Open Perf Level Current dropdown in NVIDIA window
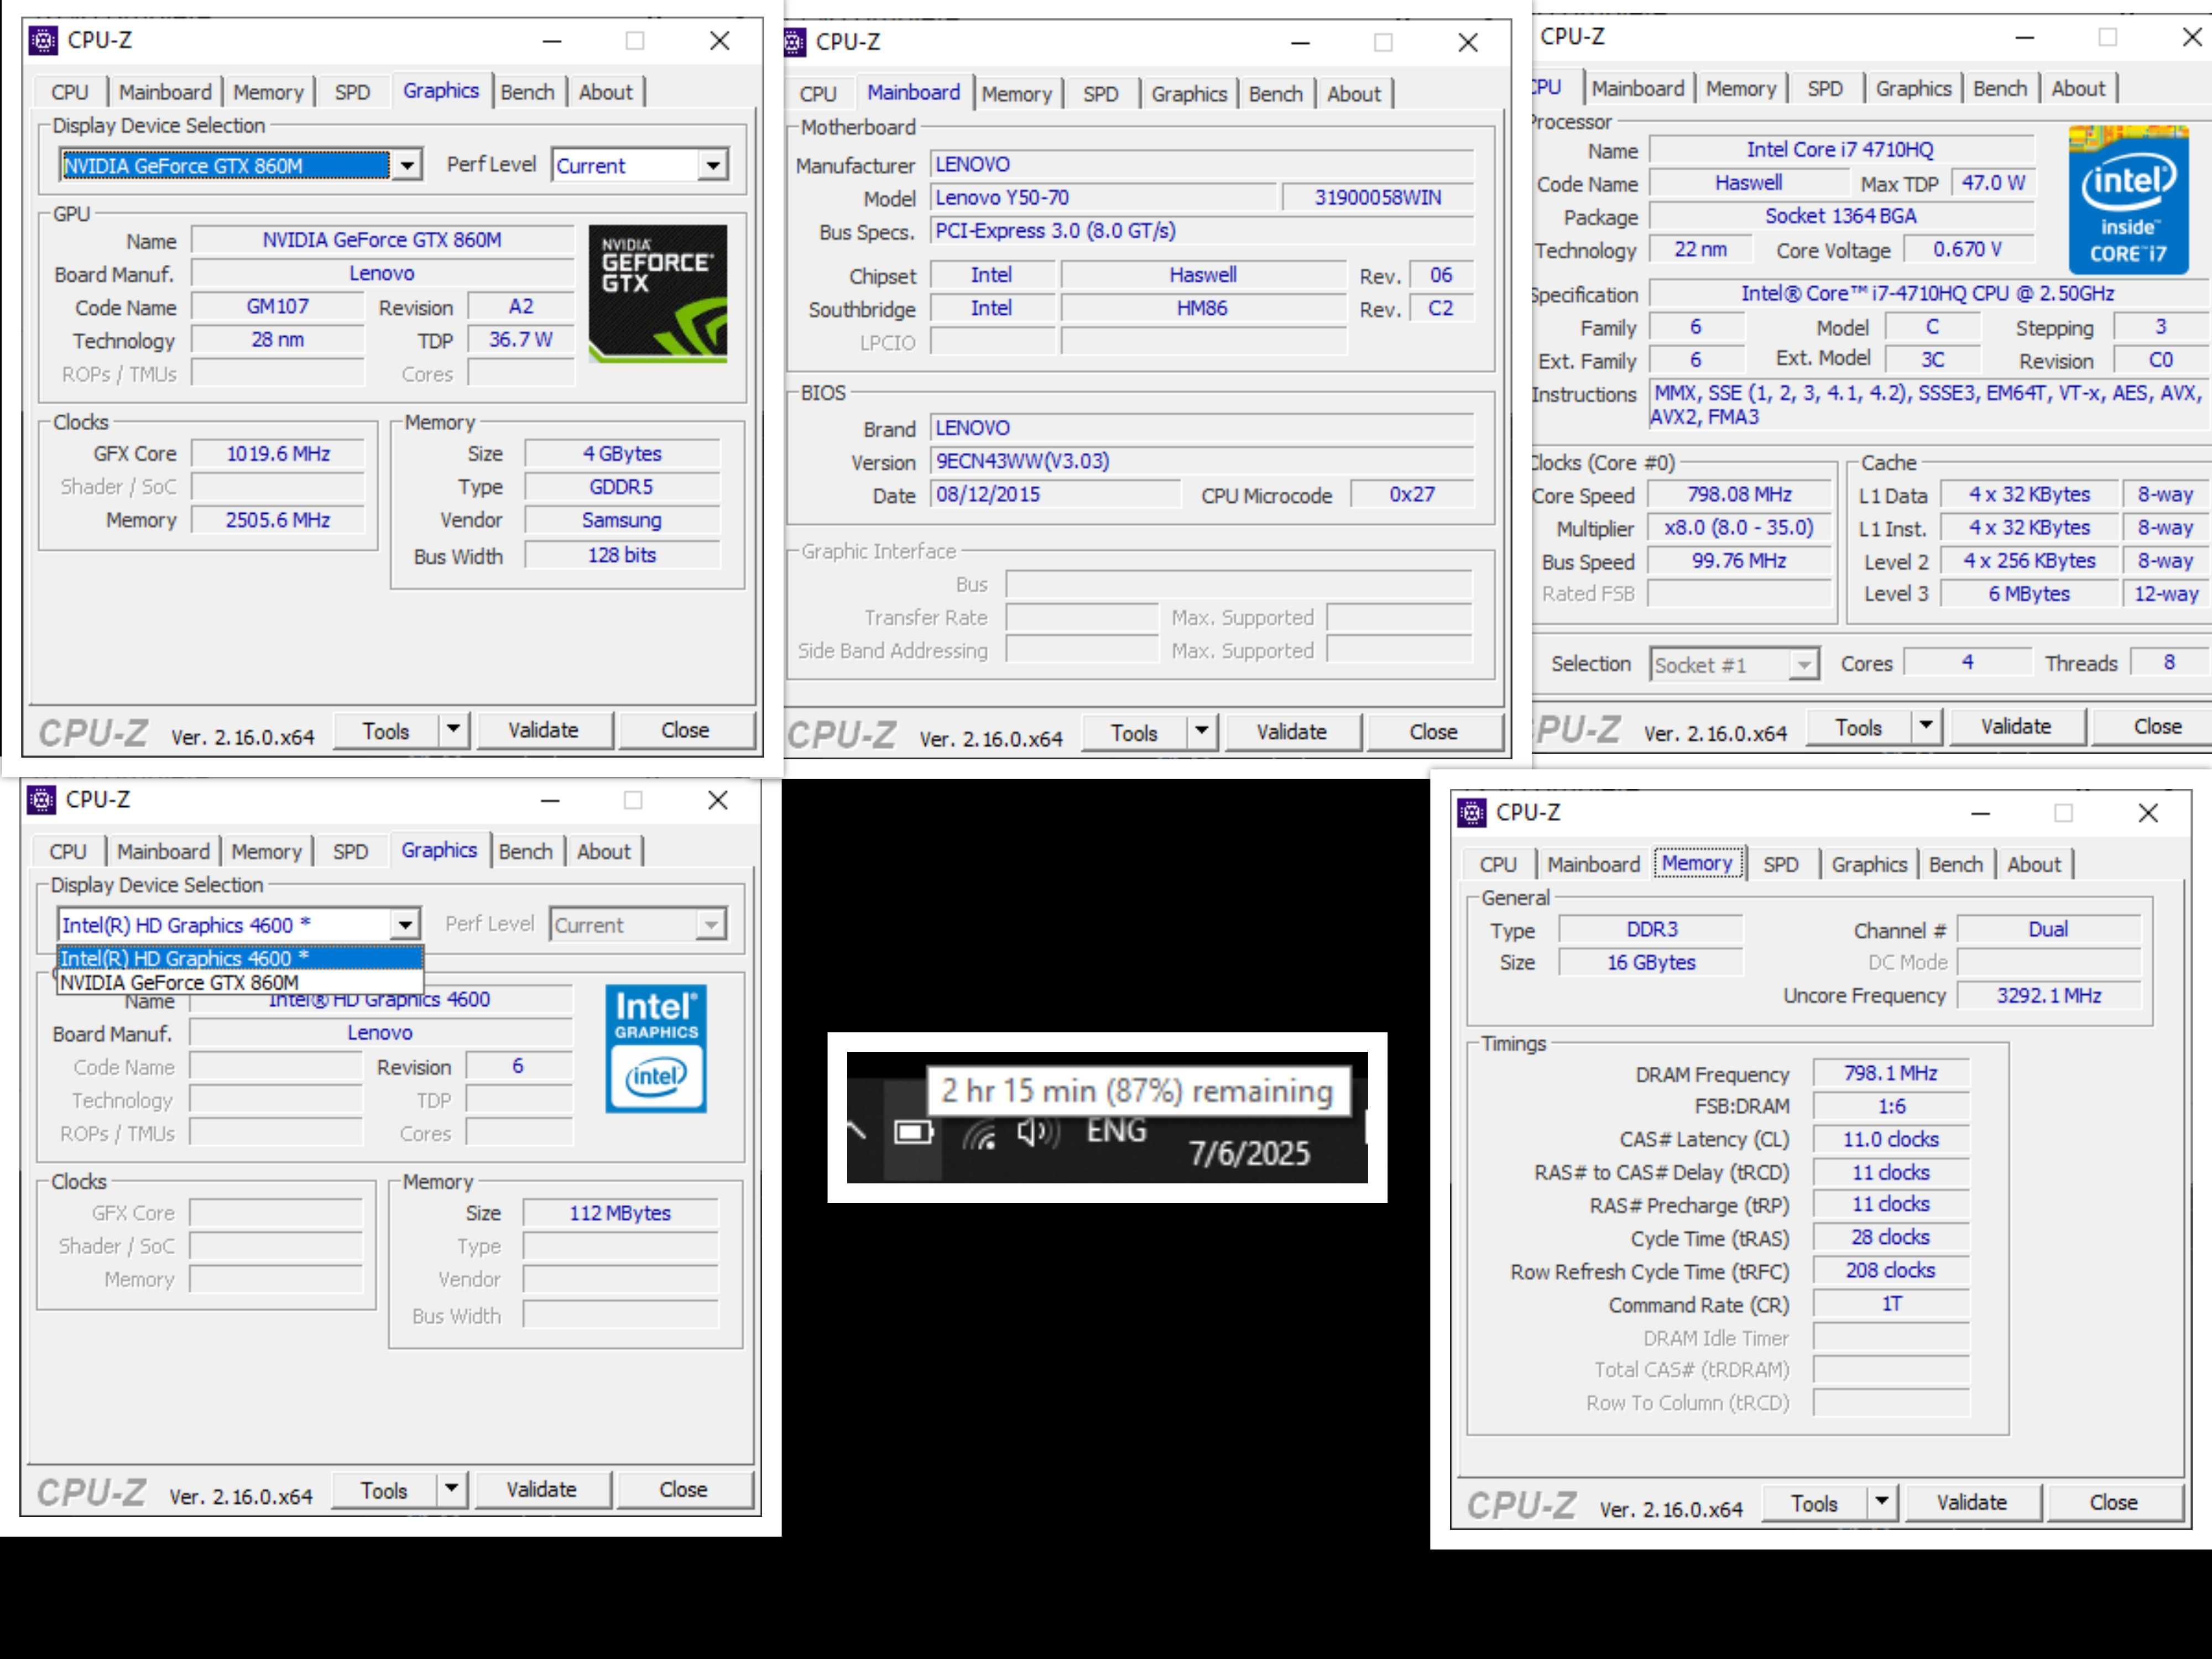 pyautogui.click(x=712, y=165)
